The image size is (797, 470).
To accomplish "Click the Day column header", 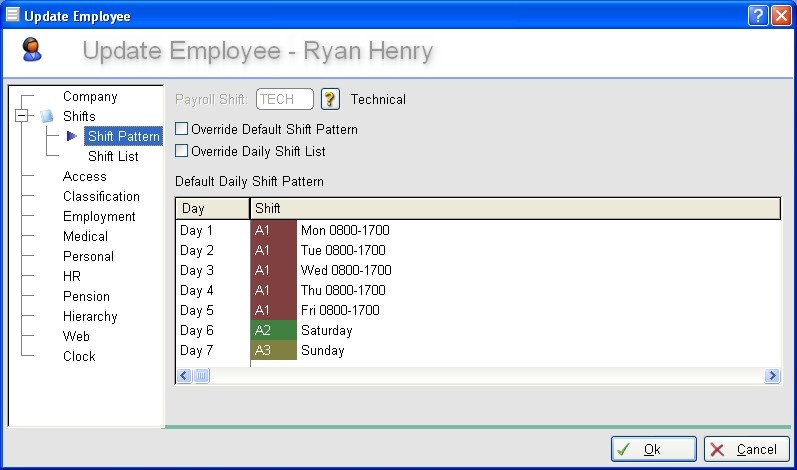I will [x=212, y=208].
